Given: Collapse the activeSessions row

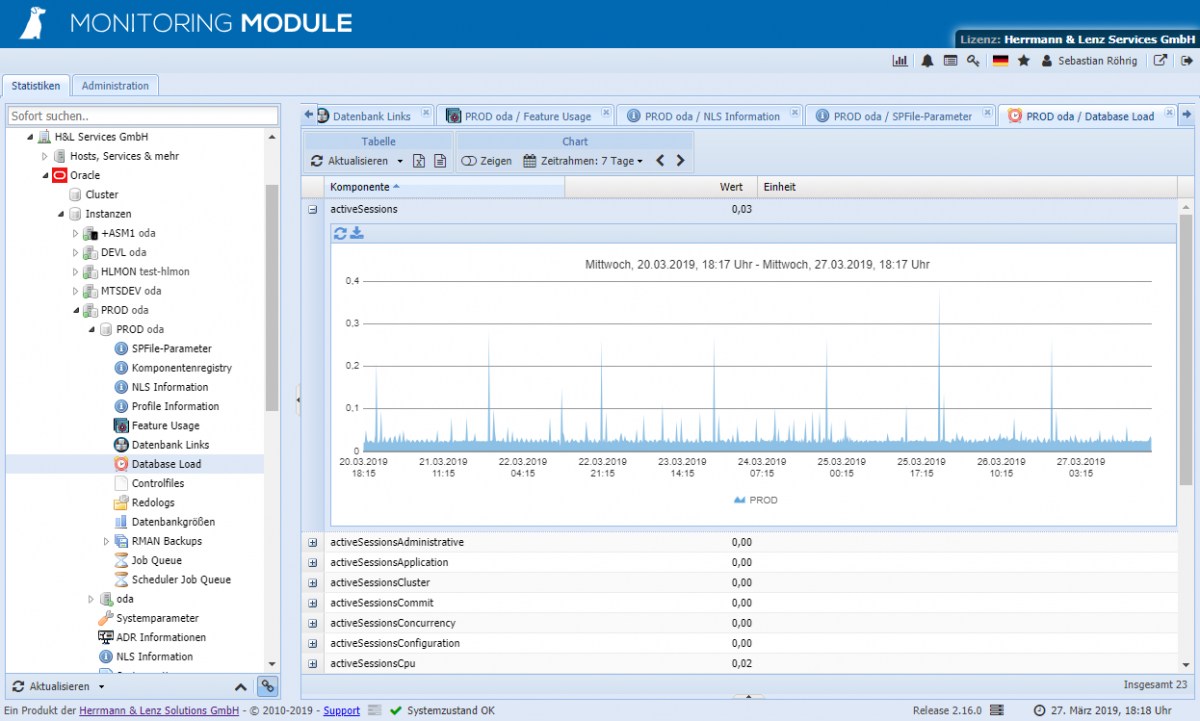Looking at the screenshot, I should [x=313, y=210].
